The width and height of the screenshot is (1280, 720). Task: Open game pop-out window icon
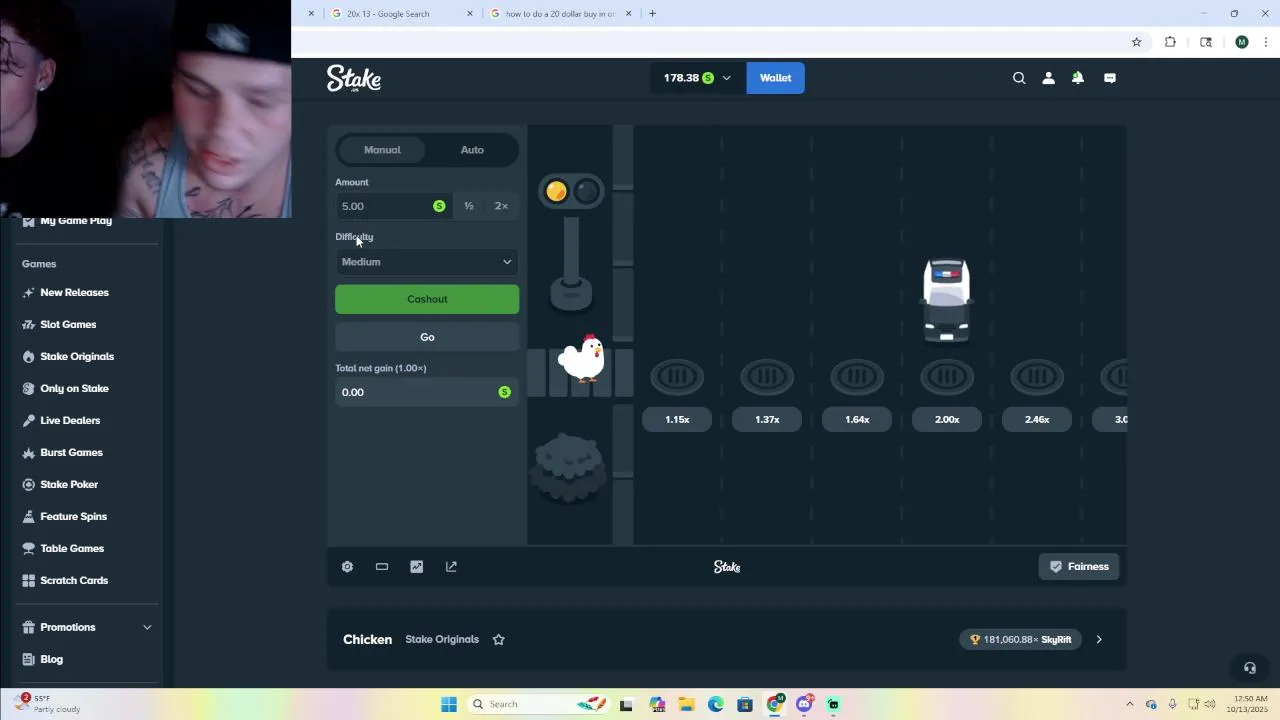(451, 566)
